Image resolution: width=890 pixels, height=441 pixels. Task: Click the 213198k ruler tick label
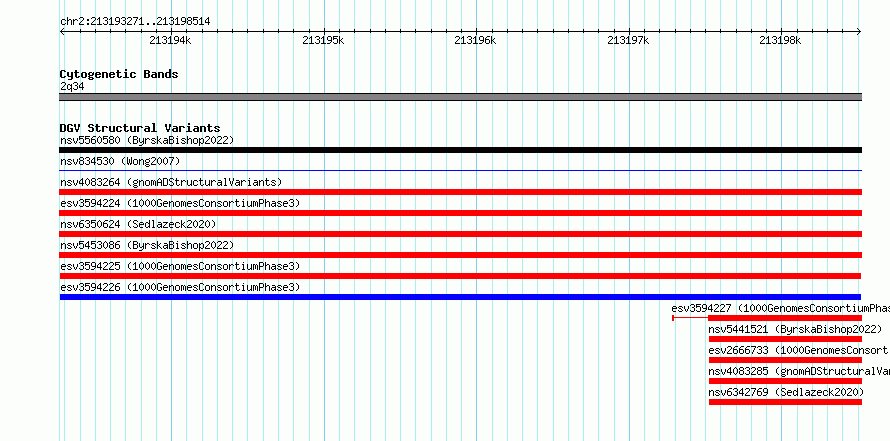tap(780, 40)
